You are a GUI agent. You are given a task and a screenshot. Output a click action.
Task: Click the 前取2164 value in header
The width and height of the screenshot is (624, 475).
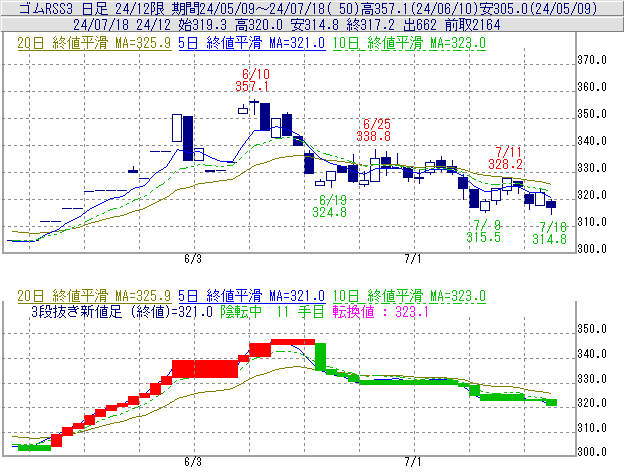click(472, 25)
